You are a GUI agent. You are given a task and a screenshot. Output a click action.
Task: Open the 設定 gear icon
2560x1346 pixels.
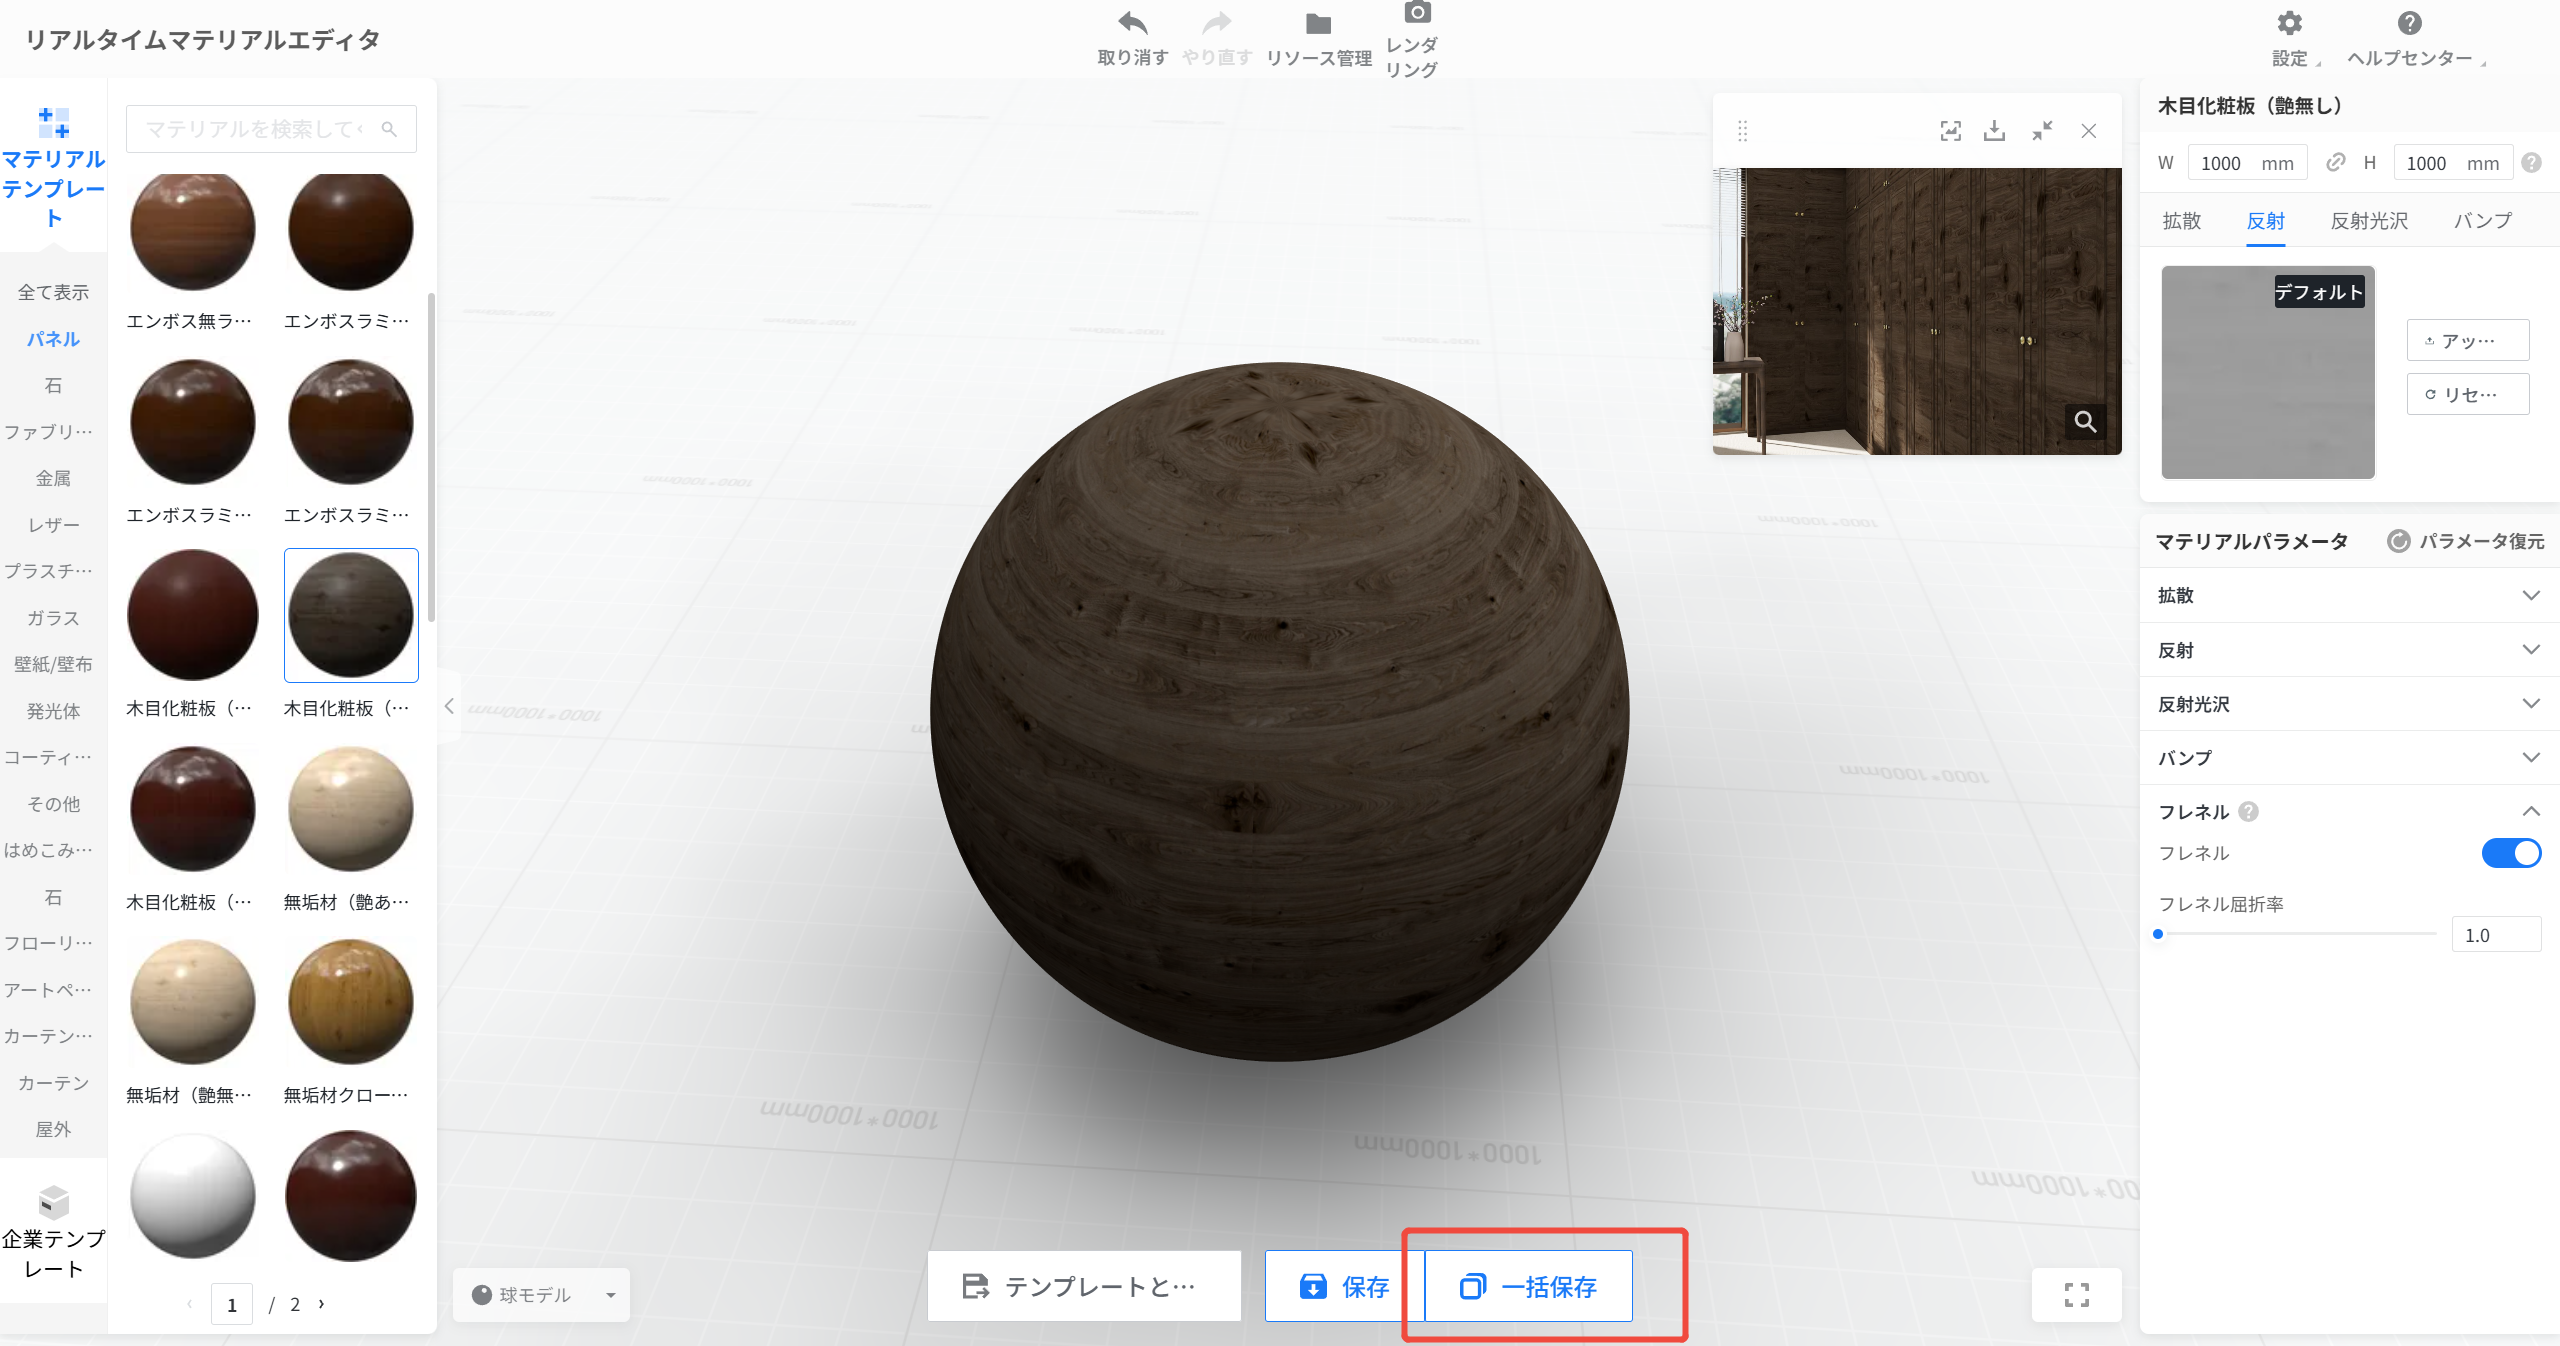(2289, 23)
